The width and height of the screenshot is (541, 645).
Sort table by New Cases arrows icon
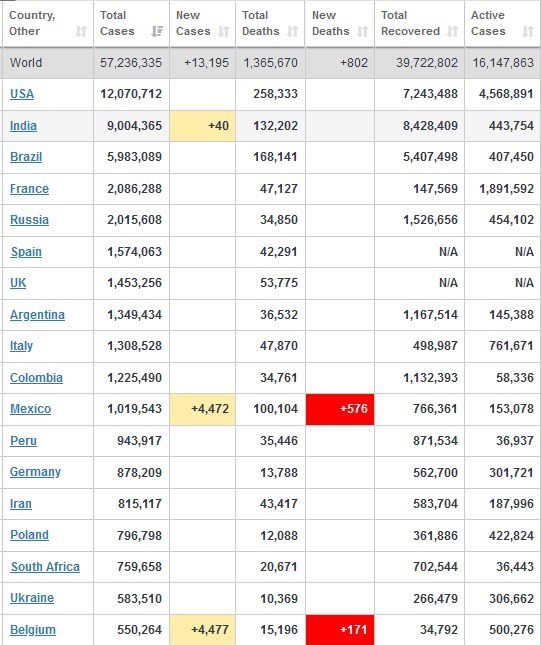pyautogui.click(x=223, y=32)
